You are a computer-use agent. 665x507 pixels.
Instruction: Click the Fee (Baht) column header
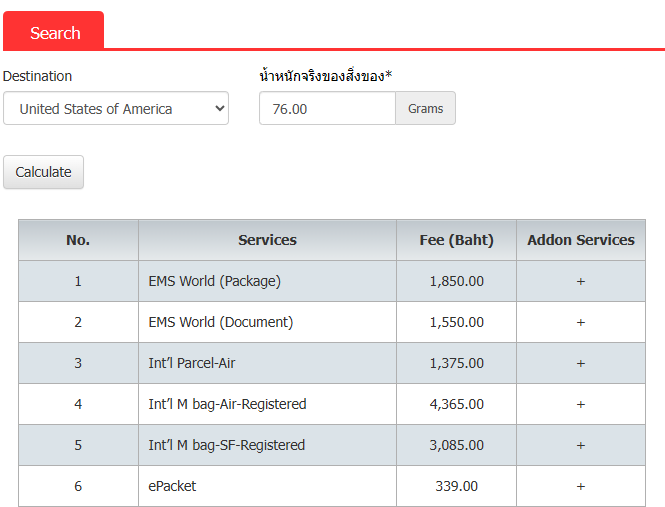click(456, 240)
